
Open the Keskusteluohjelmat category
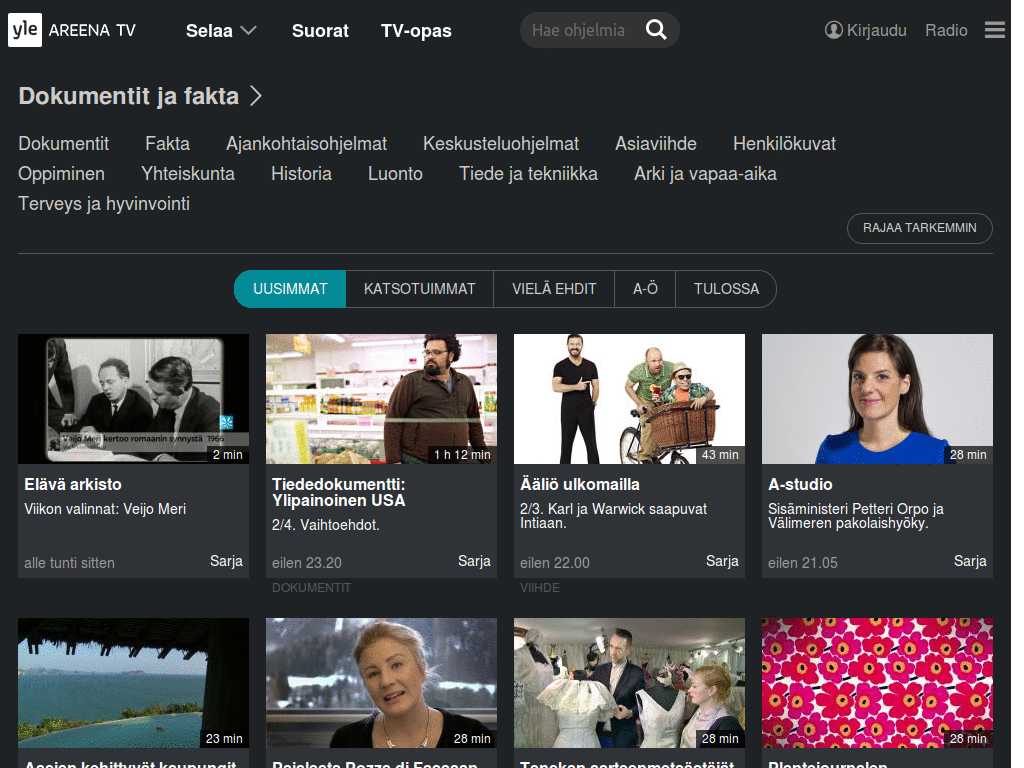click(x=501, y=144)
